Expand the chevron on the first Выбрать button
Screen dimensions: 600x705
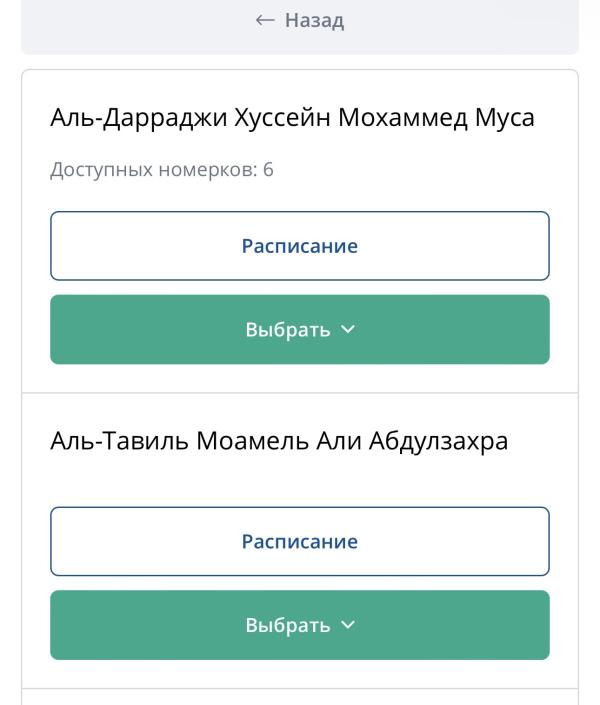click(348, 330)
